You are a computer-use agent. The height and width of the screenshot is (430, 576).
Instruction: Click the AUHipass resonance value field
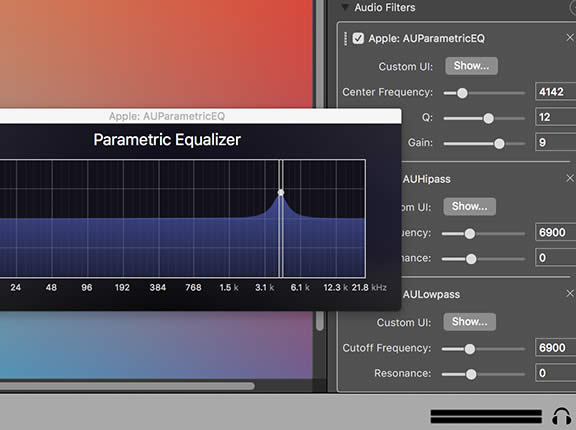(555, 258)
